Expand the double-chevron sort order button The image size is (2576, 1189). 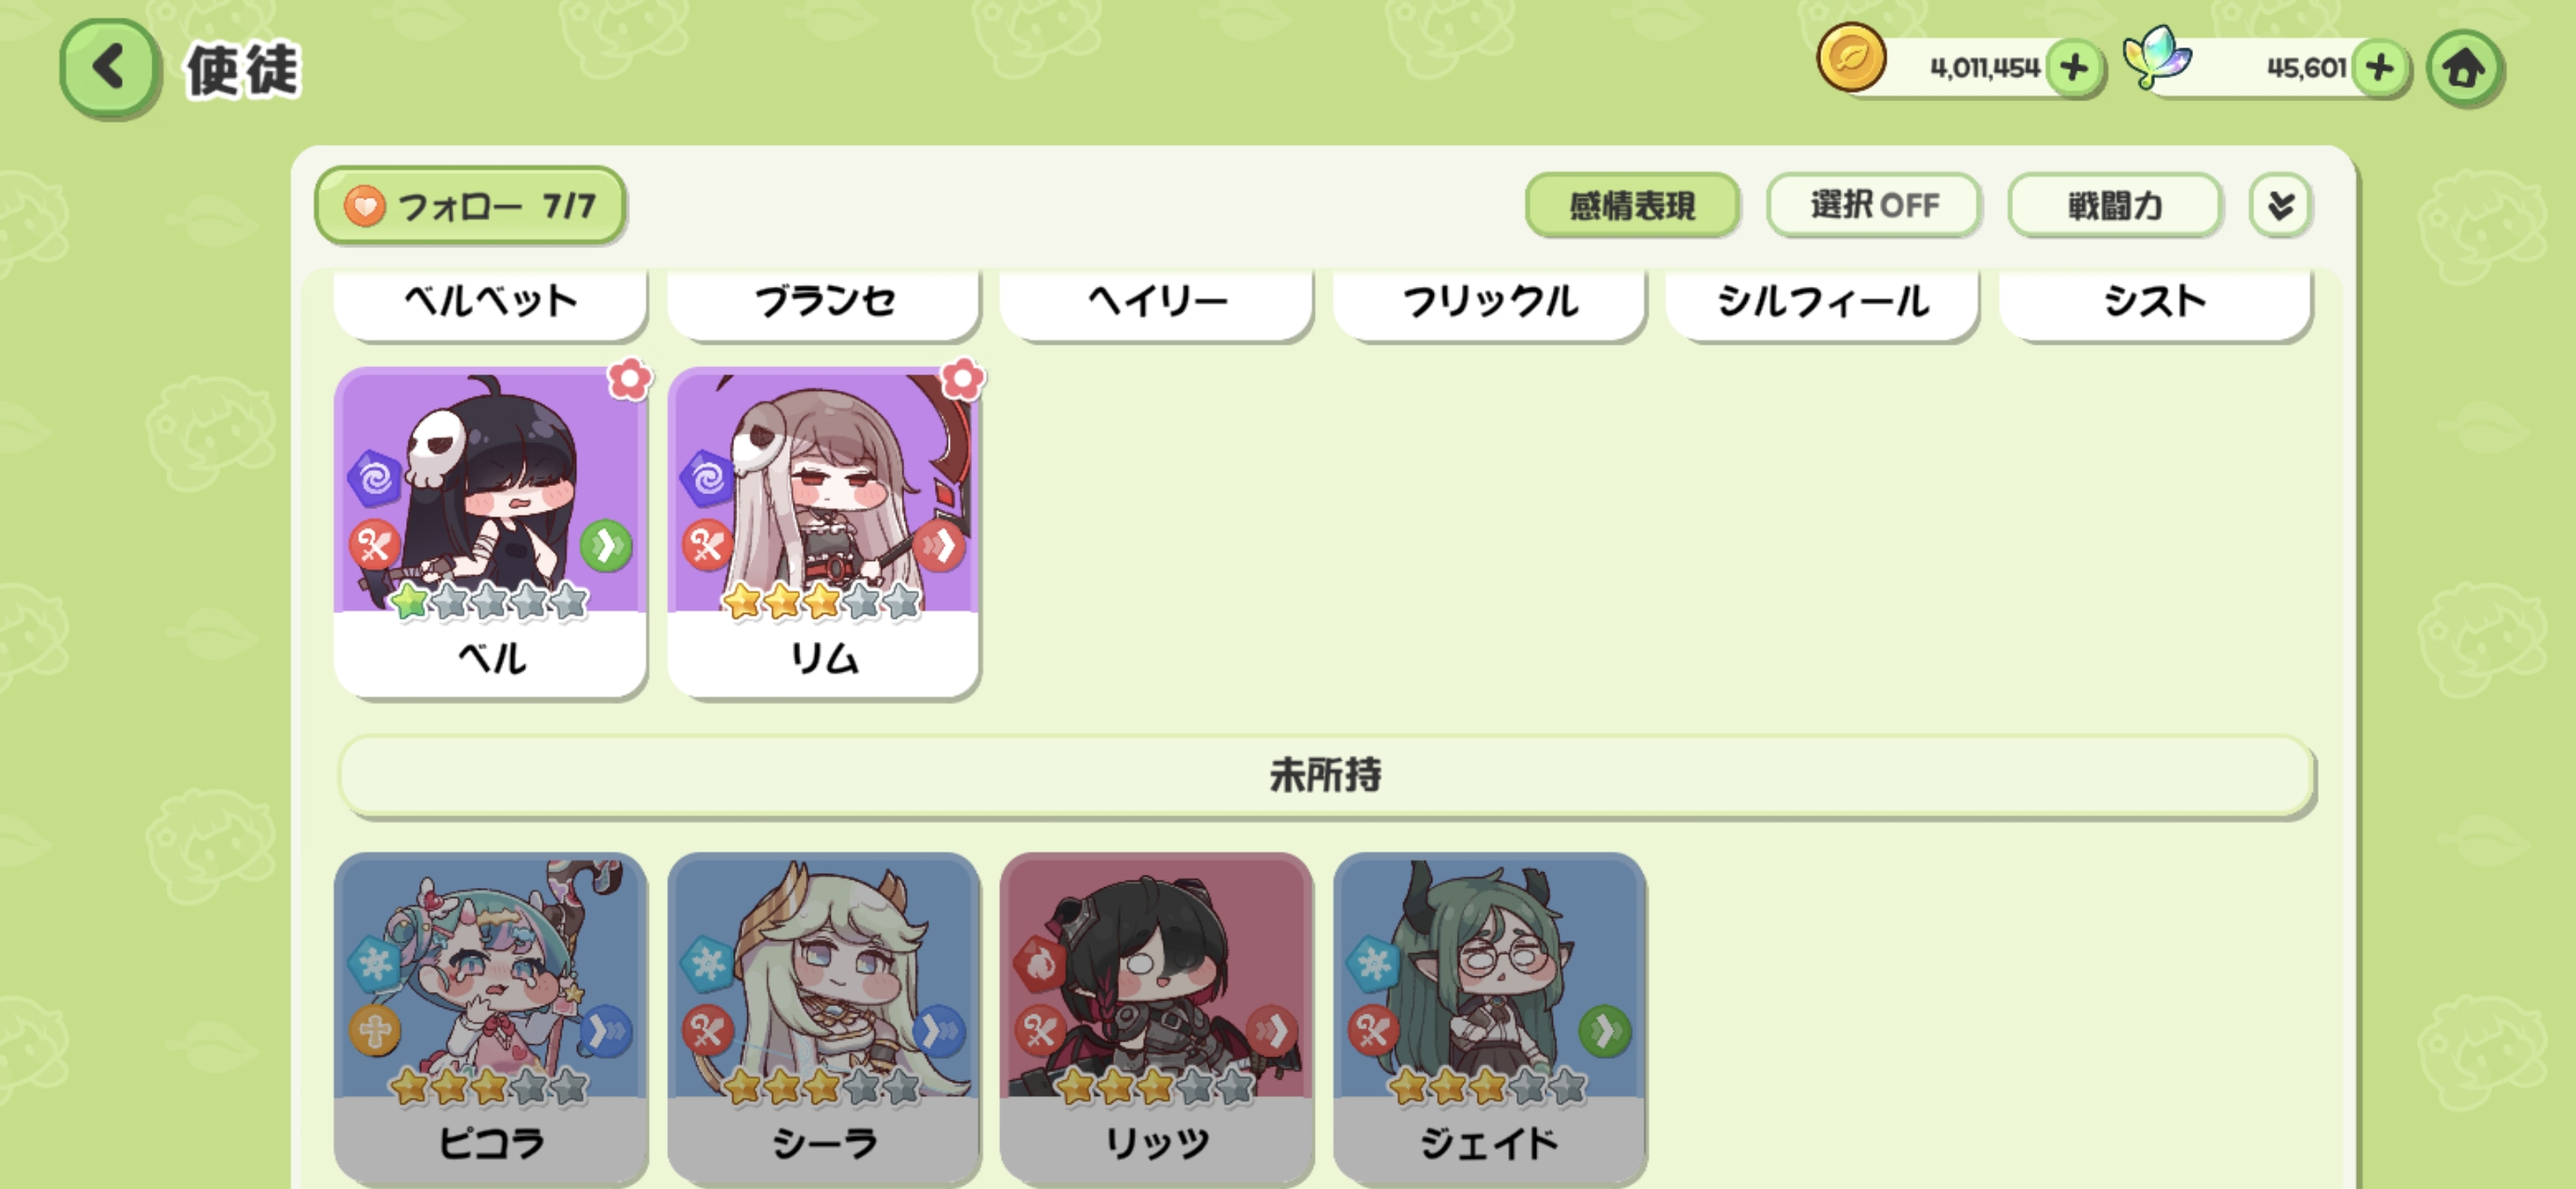click(2280, 206)
